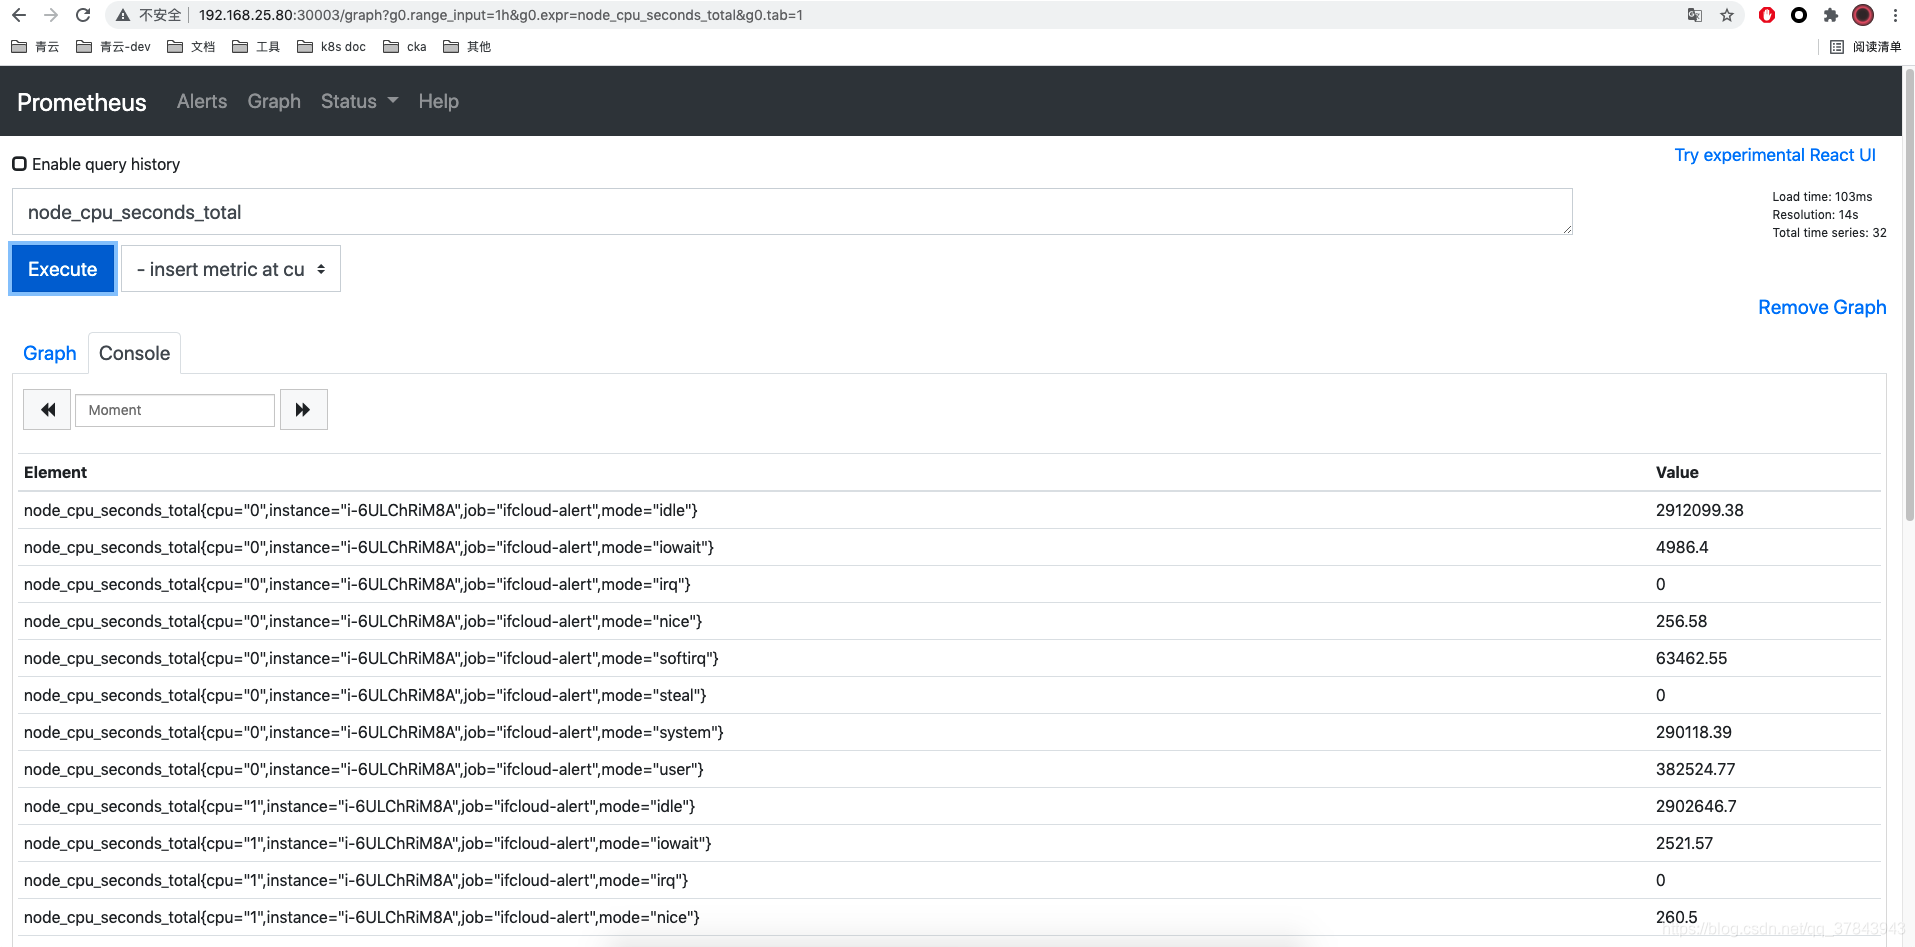The image size is (1915, 947).
Task: Select the cpu="1" mode="iowait" element row
Action: [x=949, y=843]
